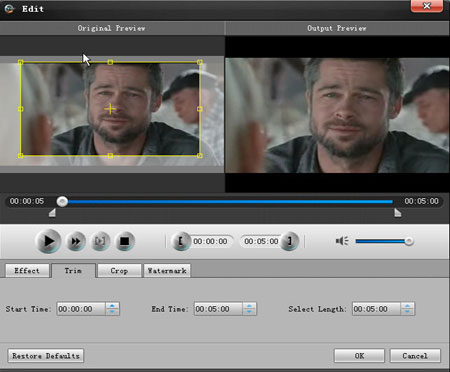Image resolution: width=450 pixels, height=372 pixels.
Task: Click the 00:00:00 trim start time box
Action: (210, 241)
